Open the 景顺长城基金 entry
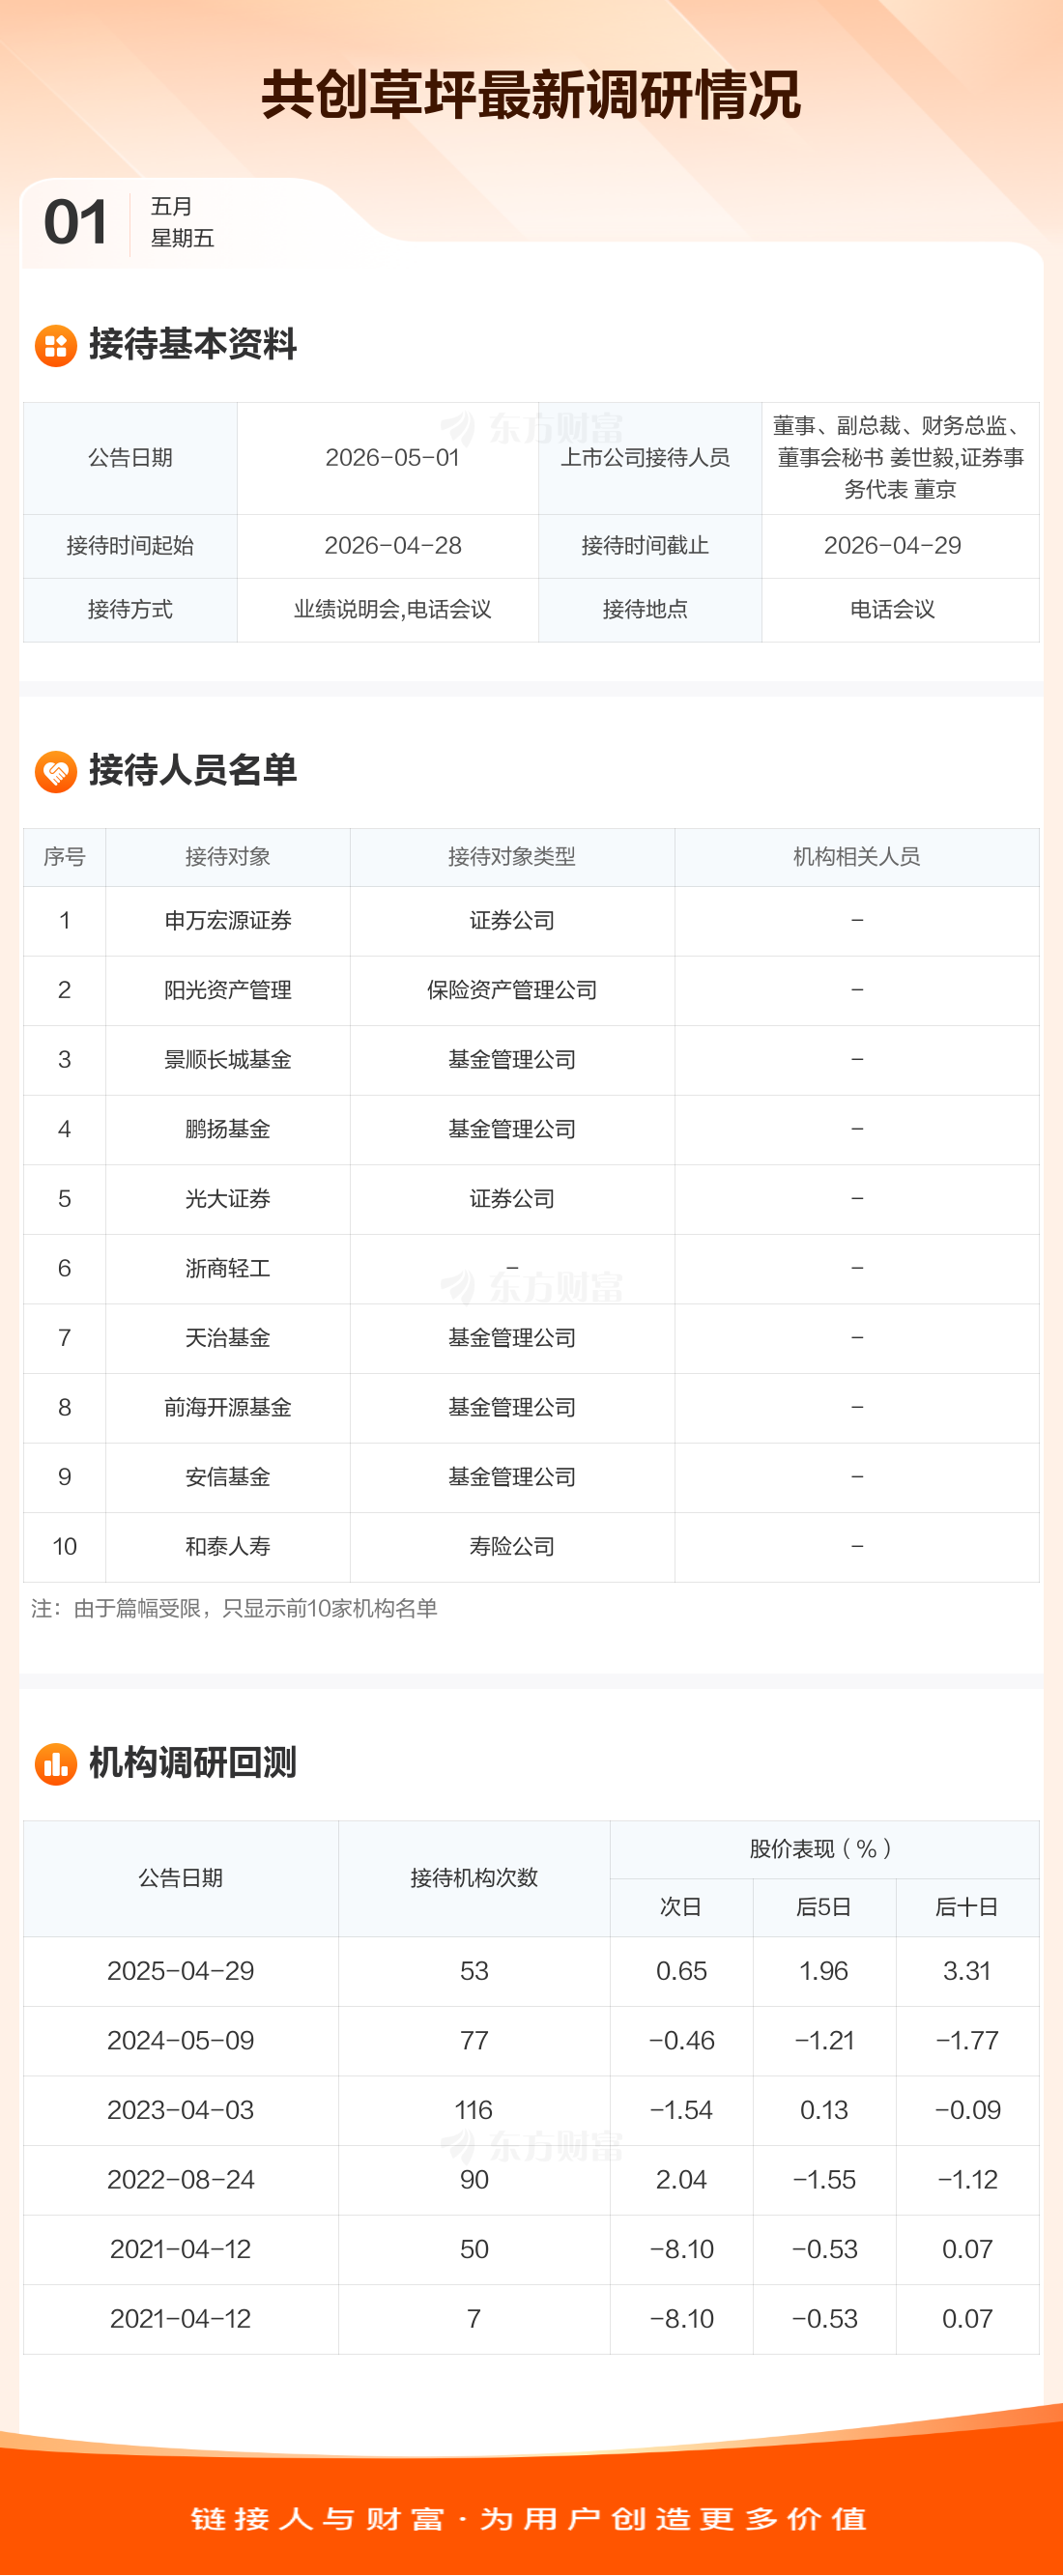 click(228, 1060)
